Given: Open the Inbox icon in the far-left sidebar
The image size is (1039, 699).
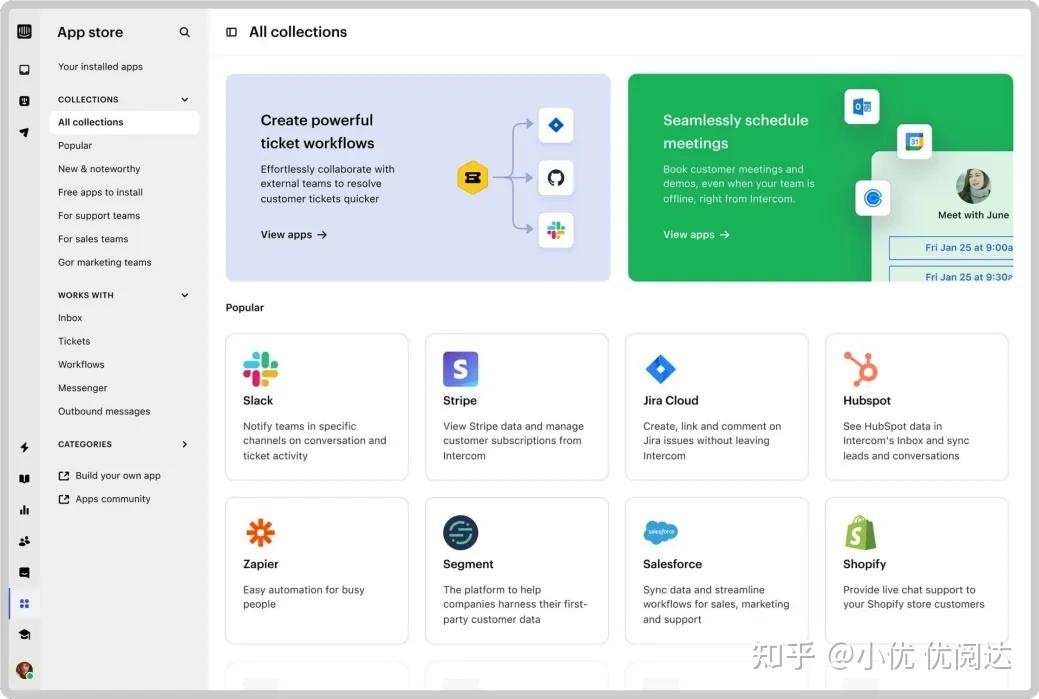Looking at the screenshot, I should [24, 69].
